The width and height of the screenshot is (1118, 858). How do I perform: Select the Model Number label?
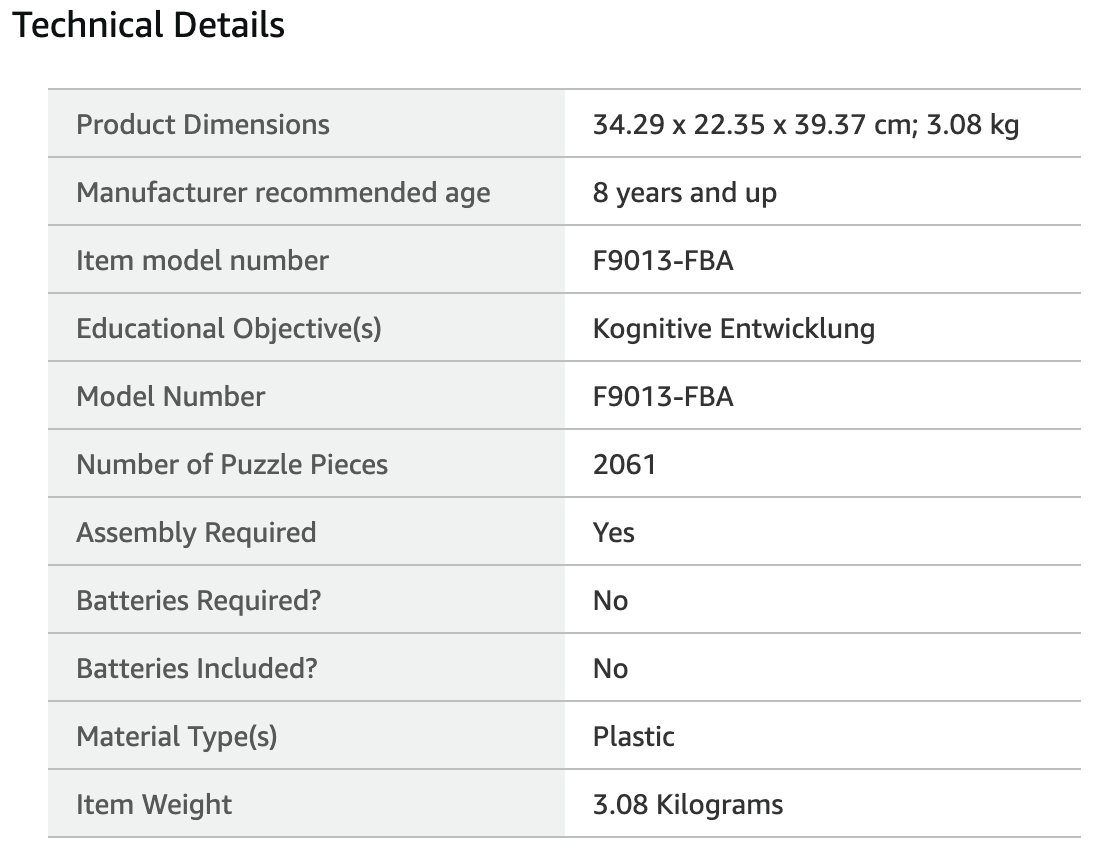click(170, 397)
